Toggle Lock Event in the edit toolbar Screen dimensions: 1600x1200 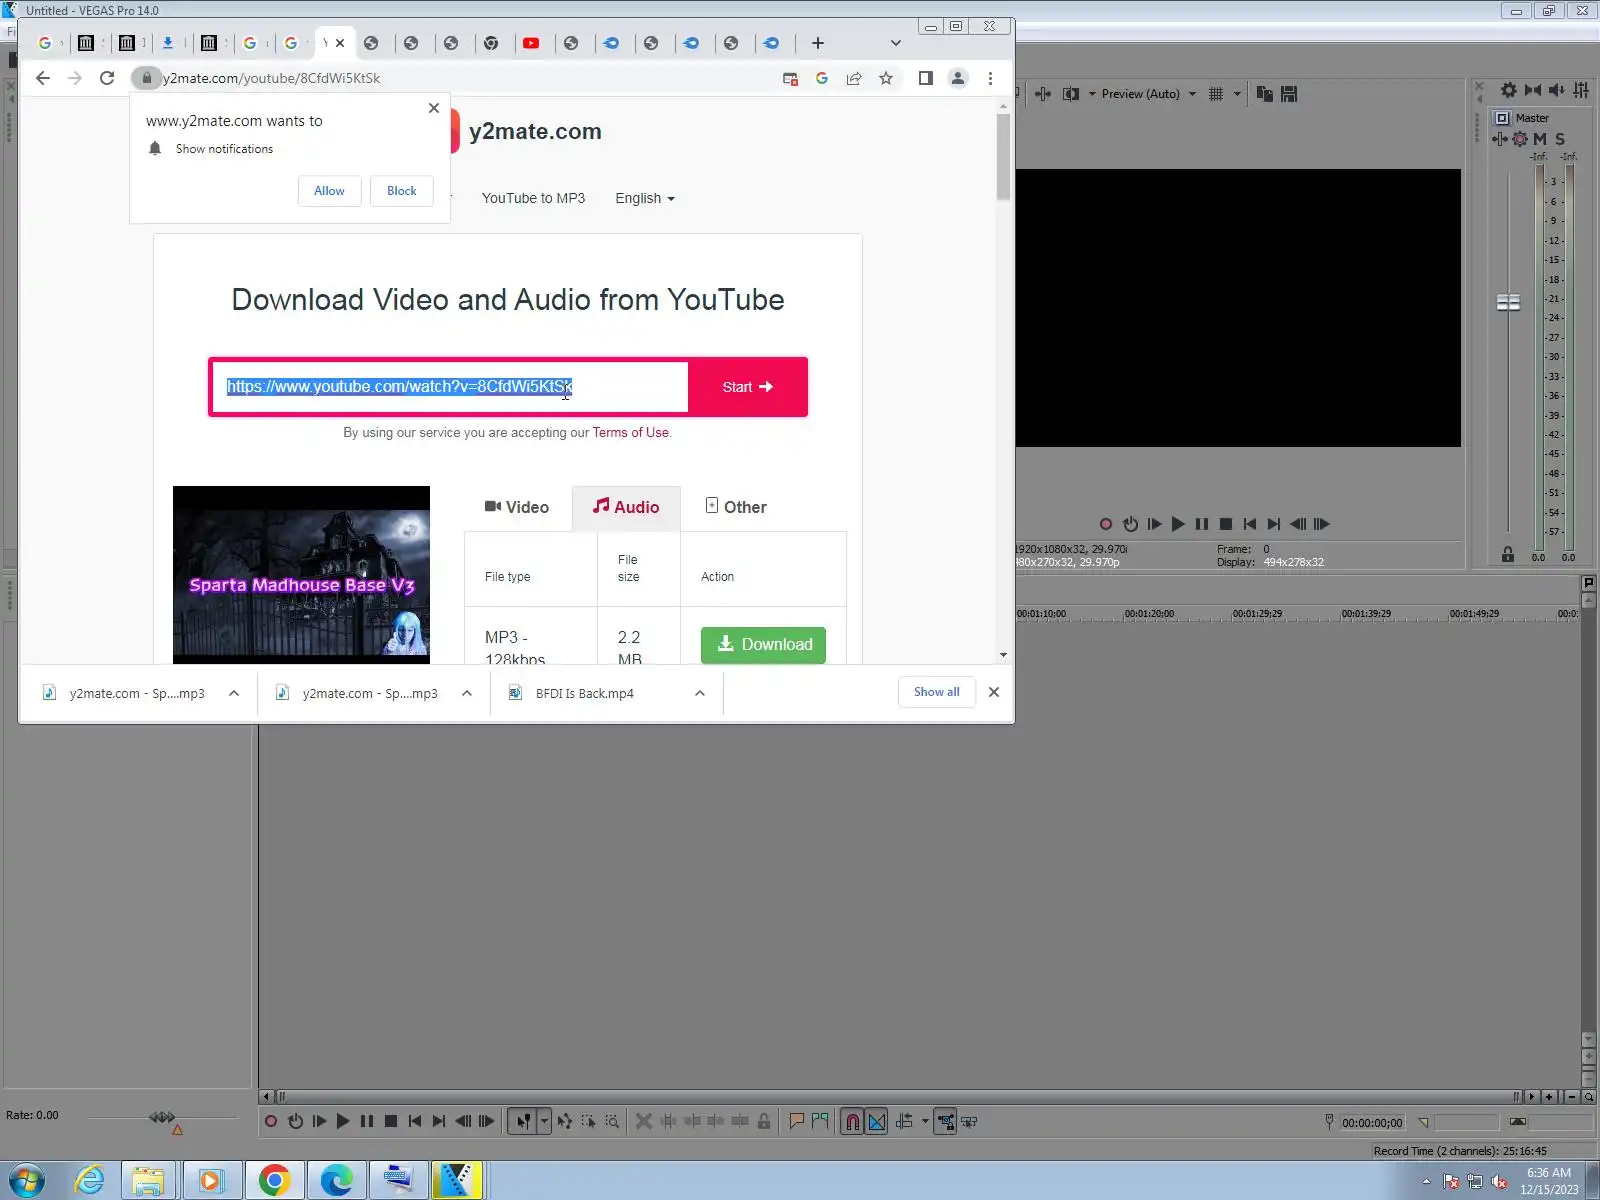[x=764, y=1122]
